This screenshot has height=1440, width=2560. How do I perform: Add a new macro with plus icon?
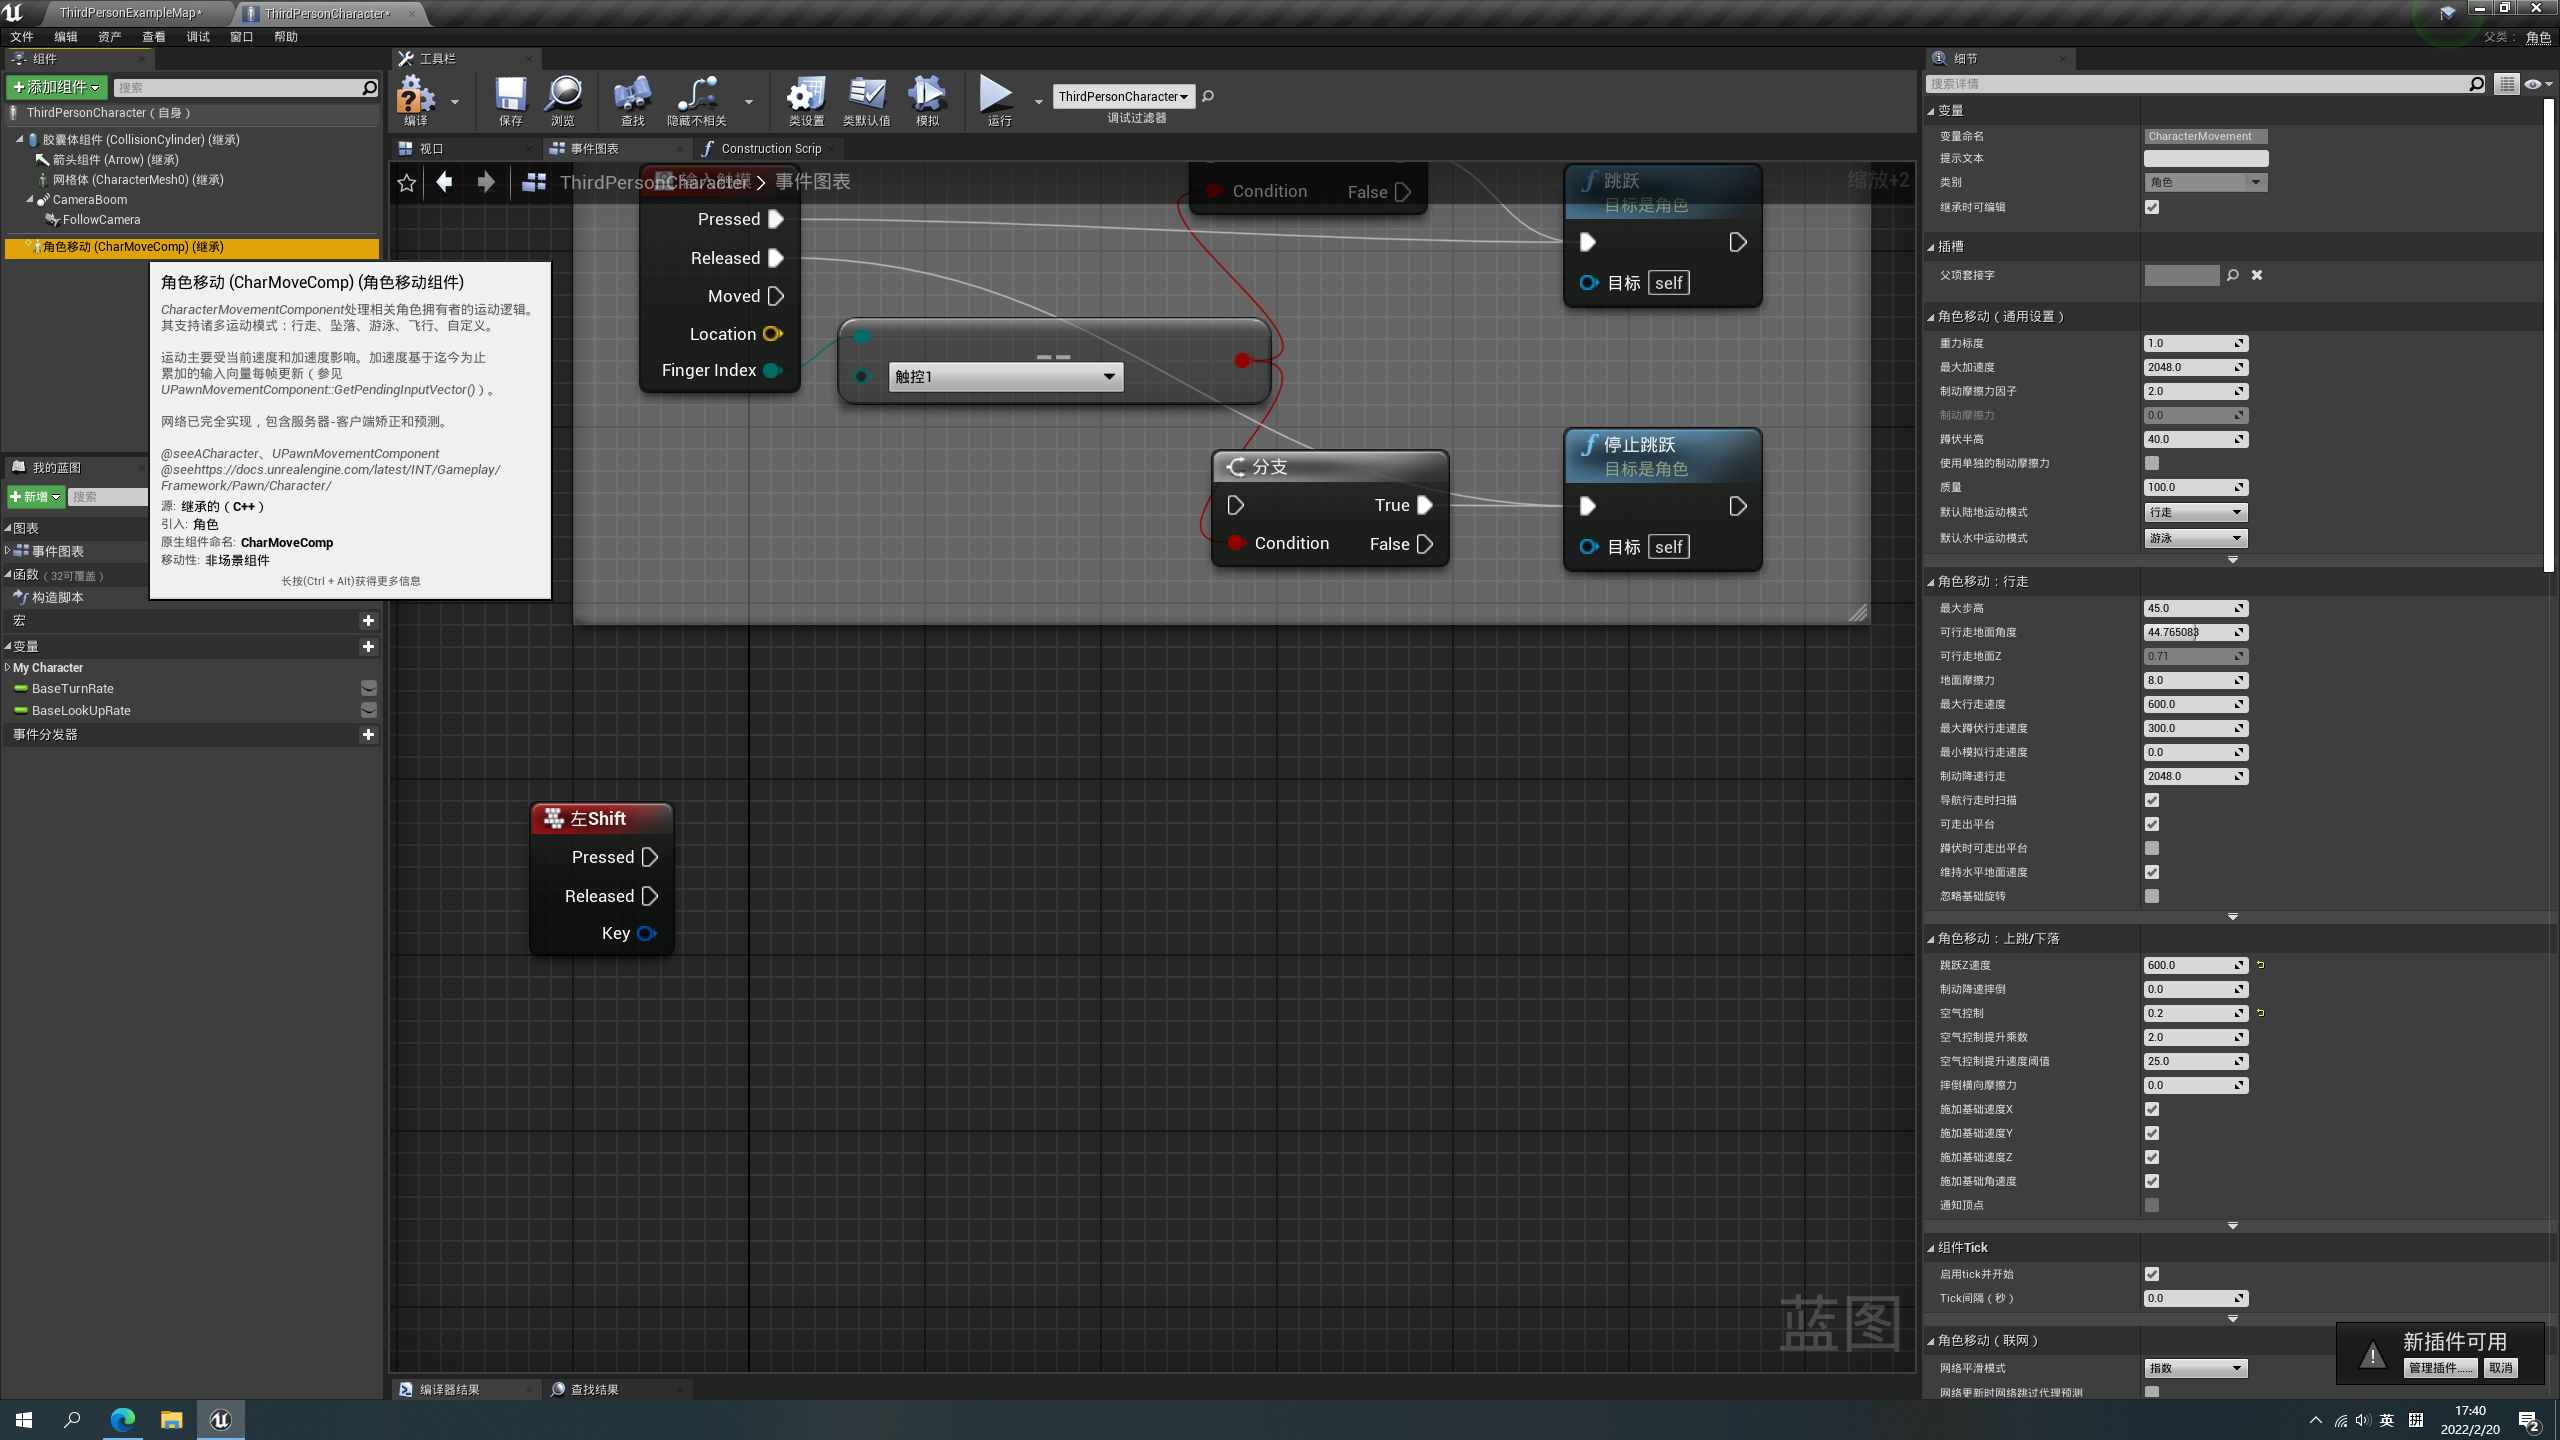point(368,621)
